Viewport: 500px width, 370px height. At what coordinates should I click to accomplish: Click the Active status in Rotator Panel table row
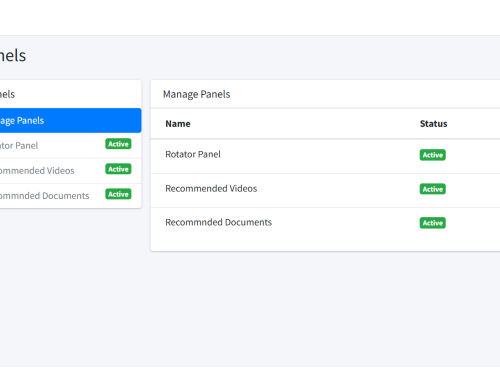433,155
